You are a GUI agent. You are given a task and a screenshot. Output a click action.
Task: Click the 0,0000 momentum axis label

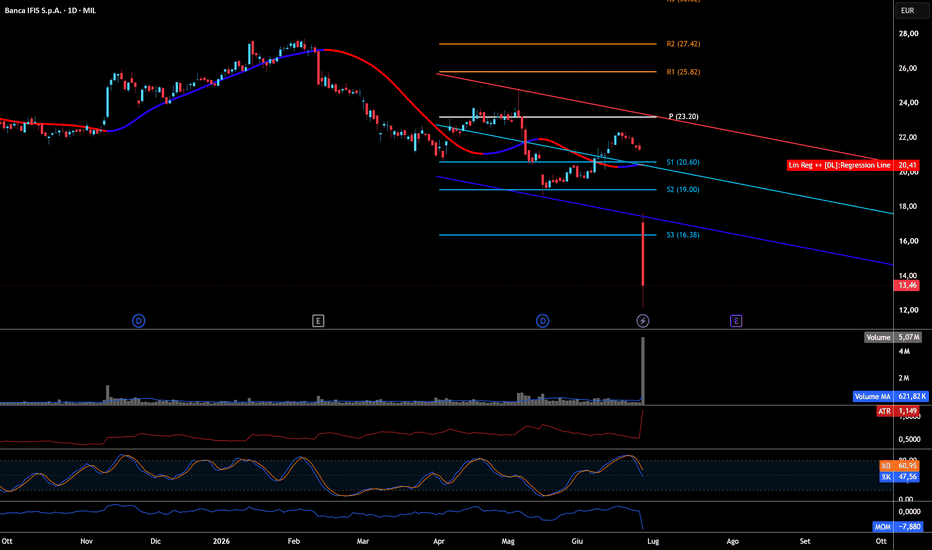click(909, 511)
